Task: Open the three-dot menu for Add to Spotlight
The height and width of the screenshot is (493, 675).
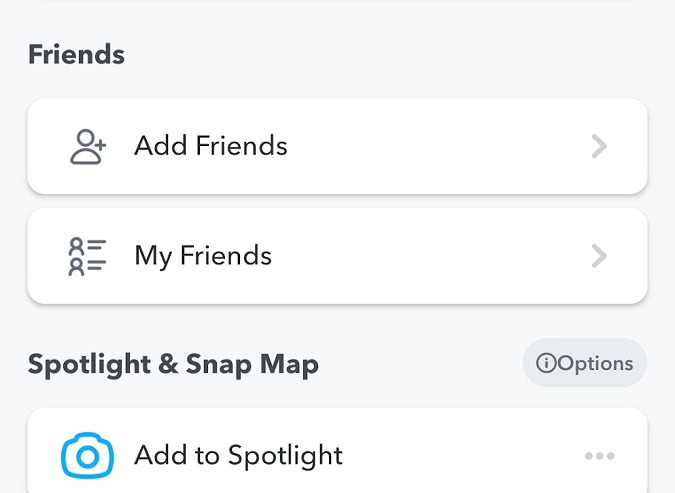Action: (599, 456)
